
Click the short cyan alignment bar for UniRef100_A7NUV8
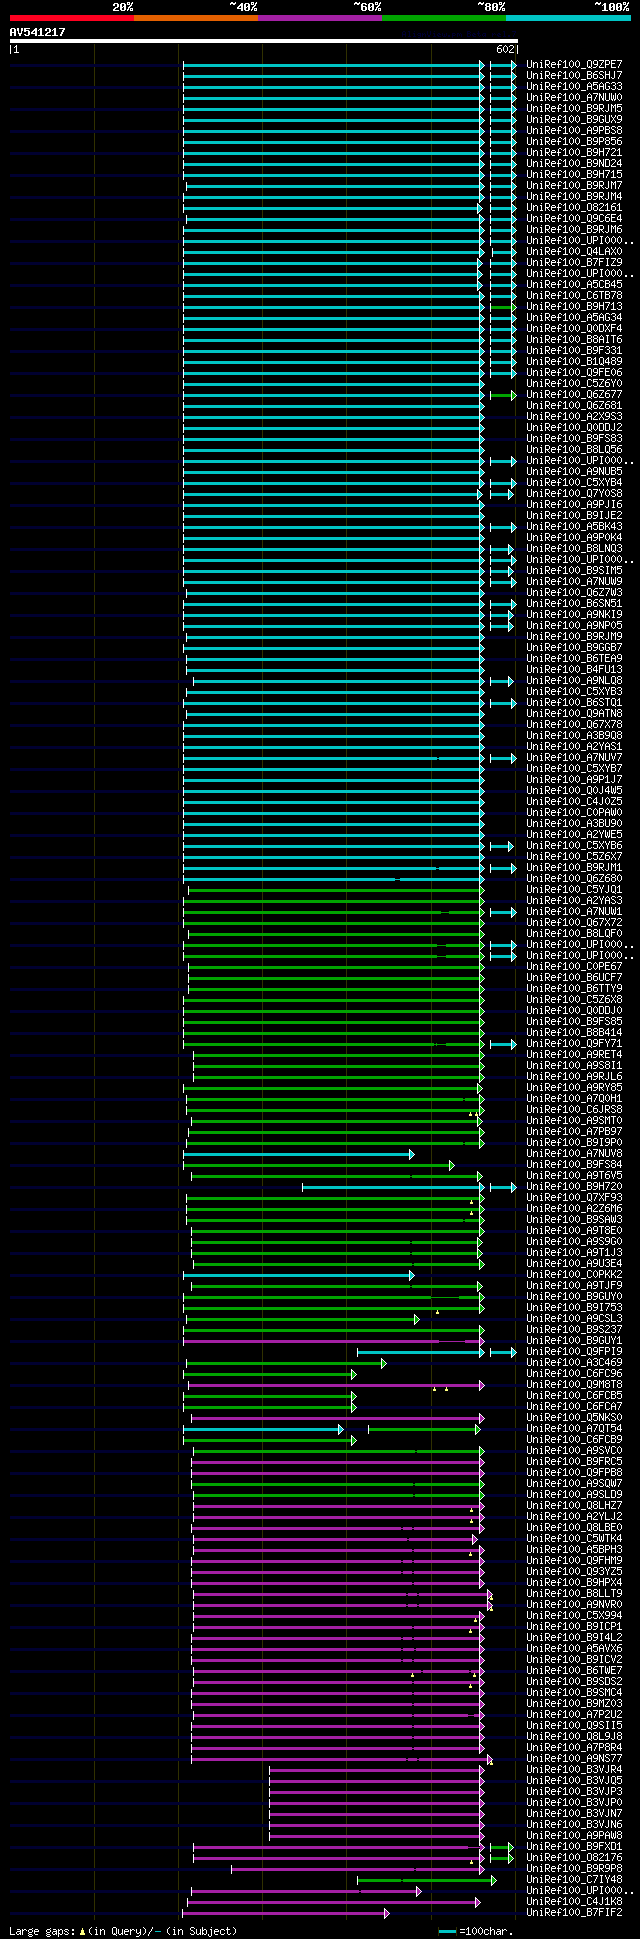pos(298,1154)
